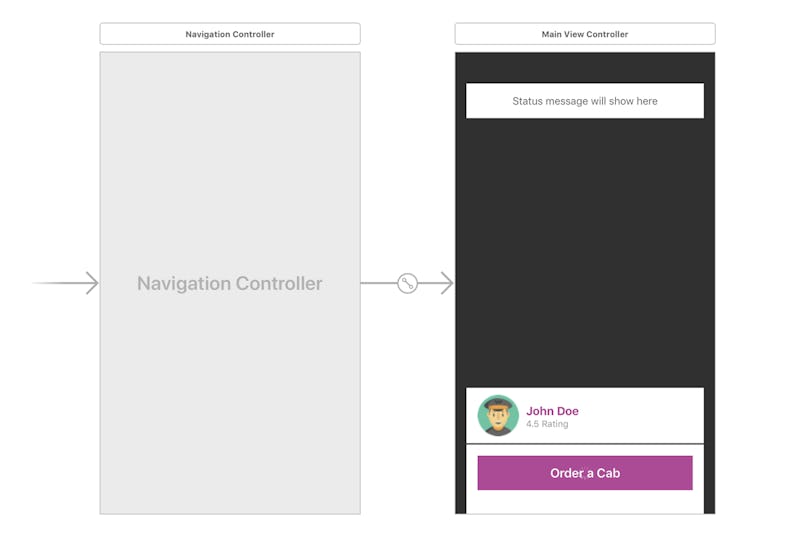Image resolution: width=800 pixels, height=540 pixels.
Task: Select the Navigation Controller scene title bar
Action: point(230,34)
